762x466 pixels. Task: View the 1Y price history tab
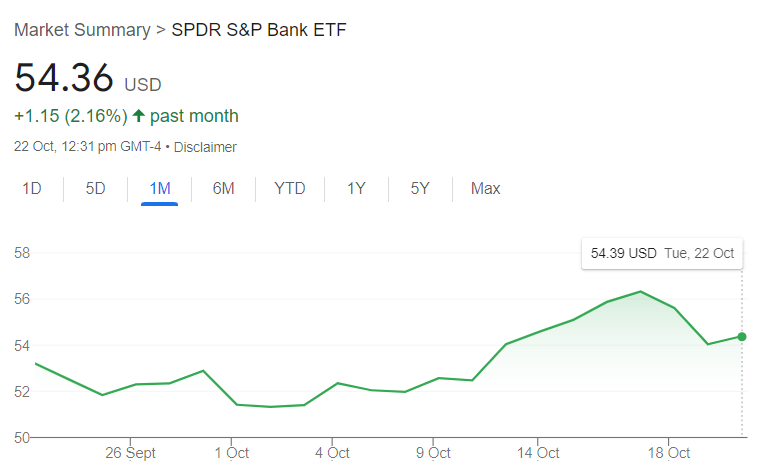click(356, 188)
